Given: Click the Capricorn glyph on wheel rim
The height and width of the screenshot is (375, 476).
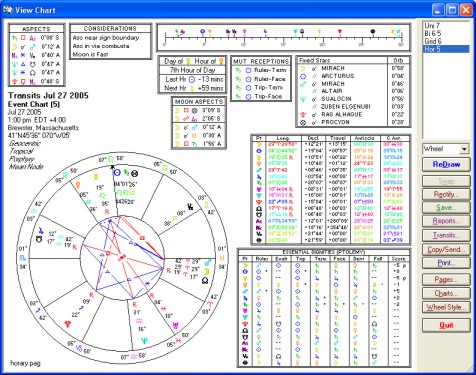Looking at the screenshot, I should point(79,348).
